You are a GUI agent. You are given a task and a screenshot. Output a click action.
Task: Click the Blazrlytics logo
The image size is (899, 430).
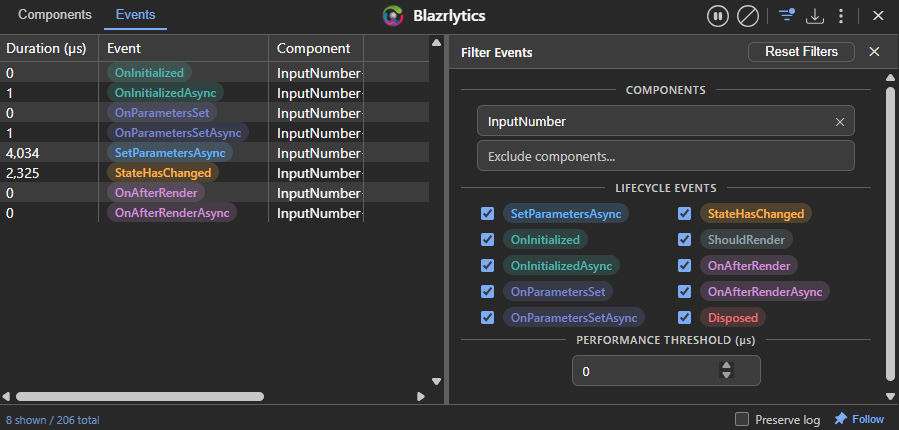(393, 16)
